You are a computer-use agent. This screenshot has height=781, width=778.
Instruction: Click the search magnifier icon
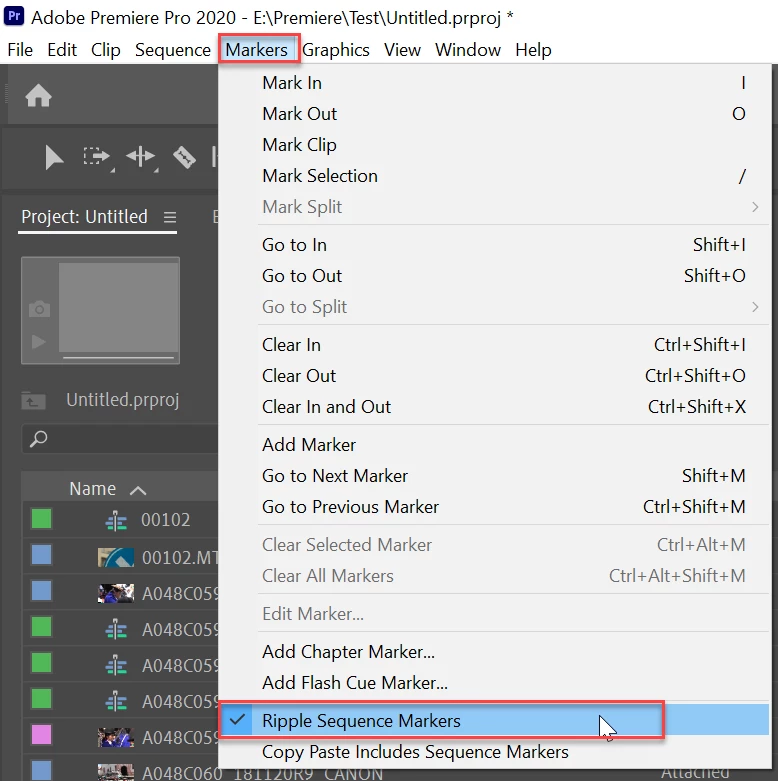click(39, 439)
